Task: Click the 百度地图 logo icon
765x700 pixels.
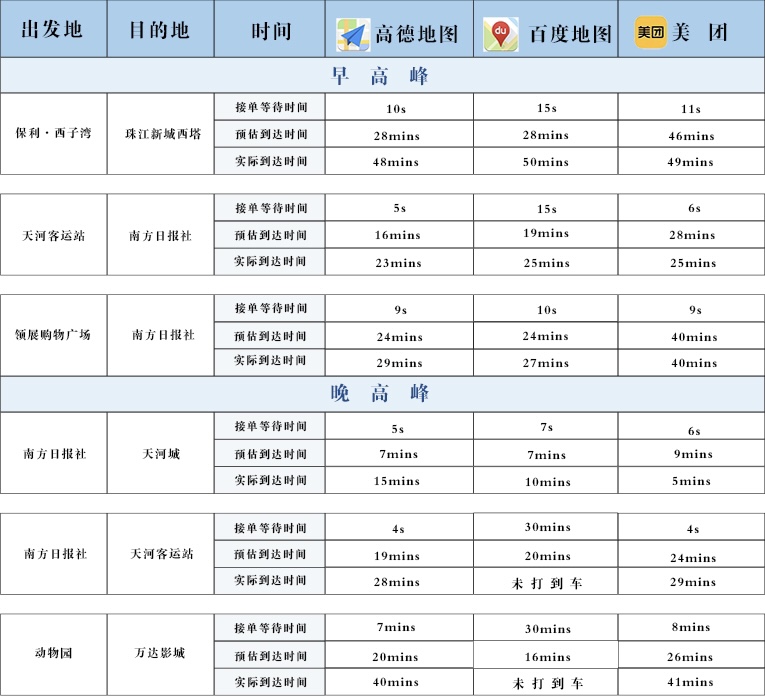Action: [500, 34]
